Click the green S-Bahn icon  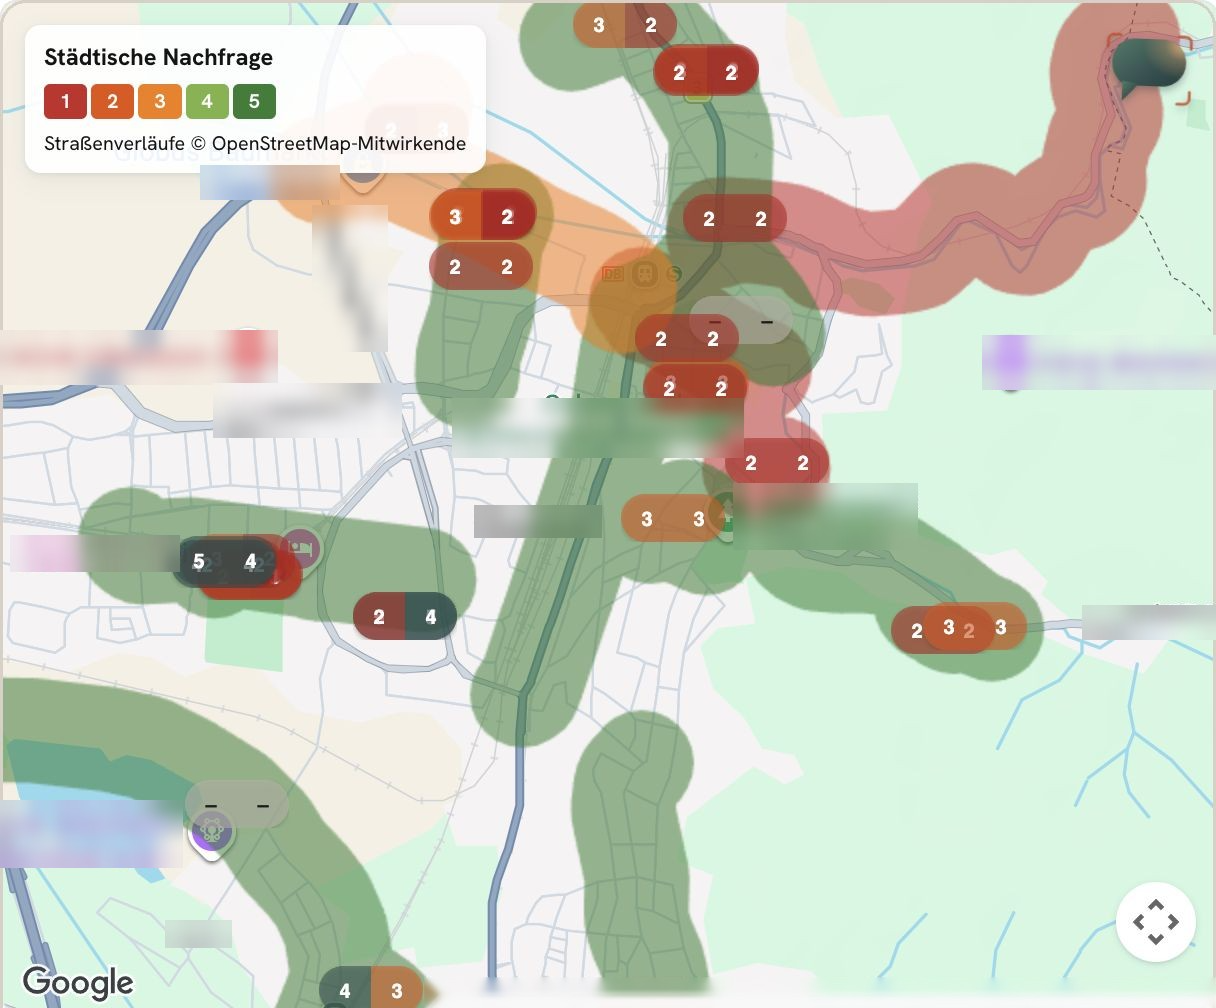coord(674,273)
